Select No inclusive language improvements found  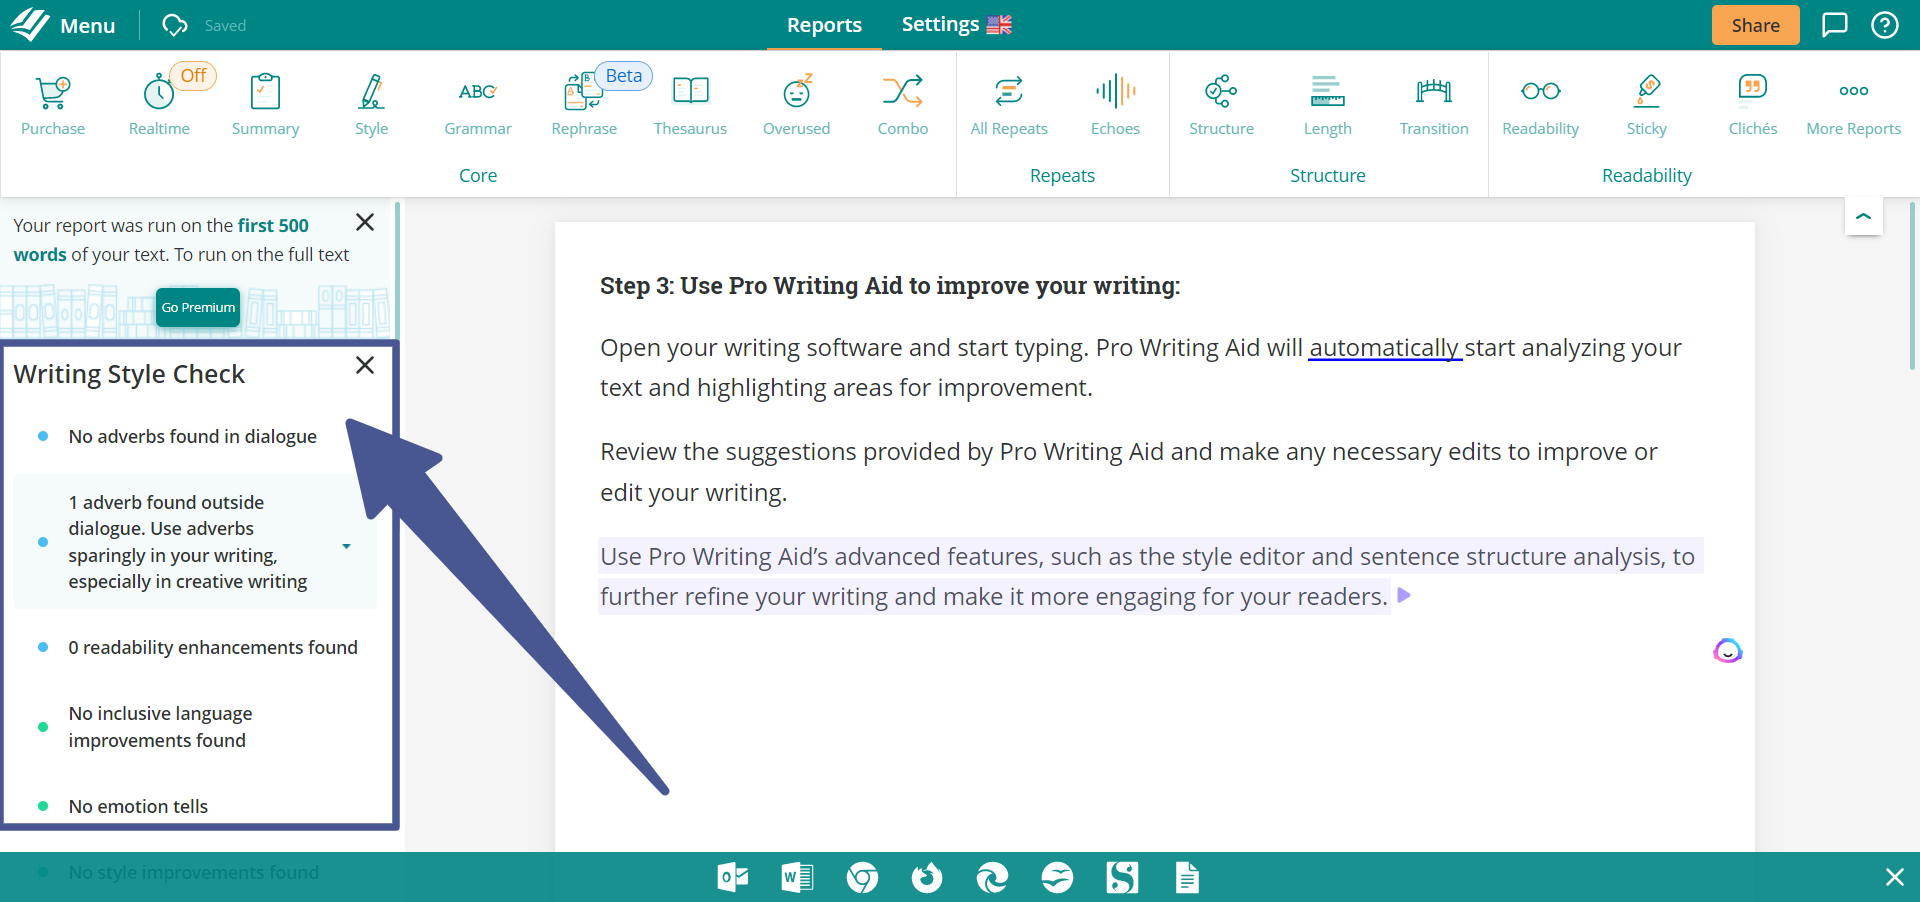[160, 727]
